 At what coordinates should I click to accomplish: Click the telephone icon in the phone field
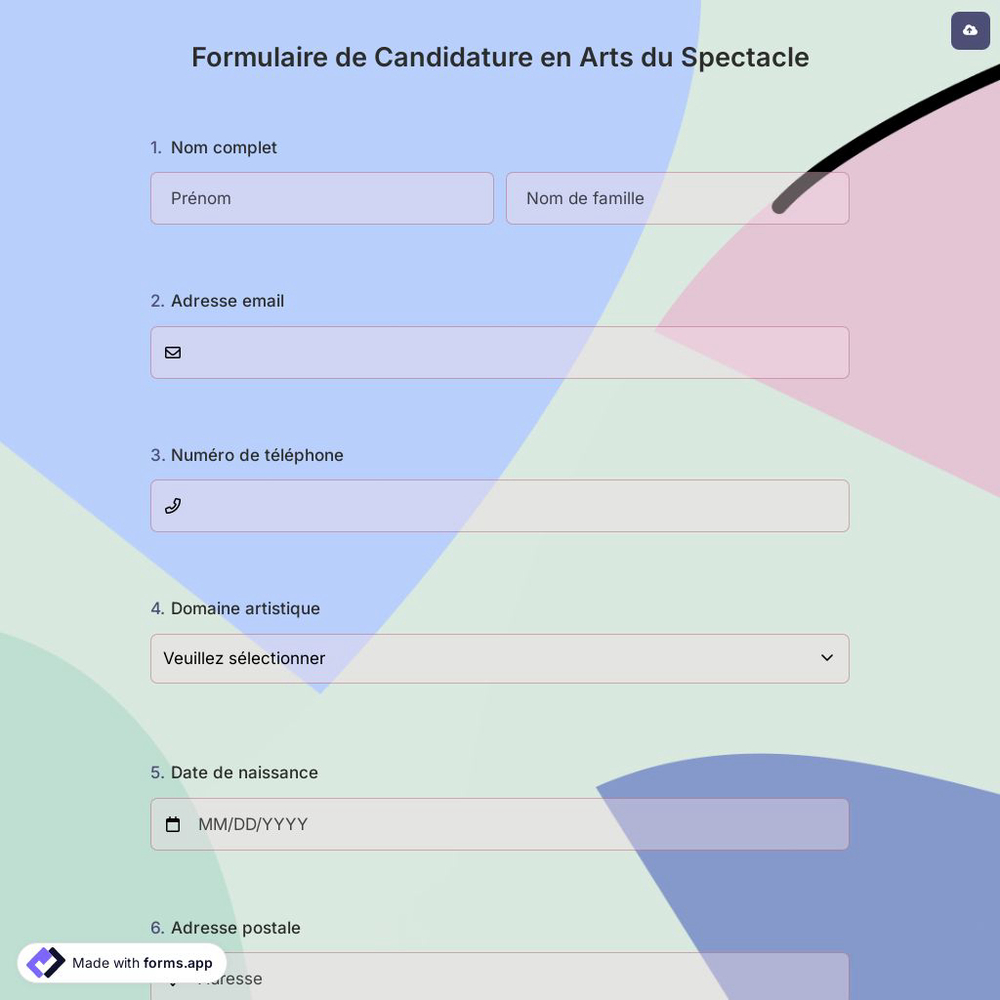click(x=173, y=505)
